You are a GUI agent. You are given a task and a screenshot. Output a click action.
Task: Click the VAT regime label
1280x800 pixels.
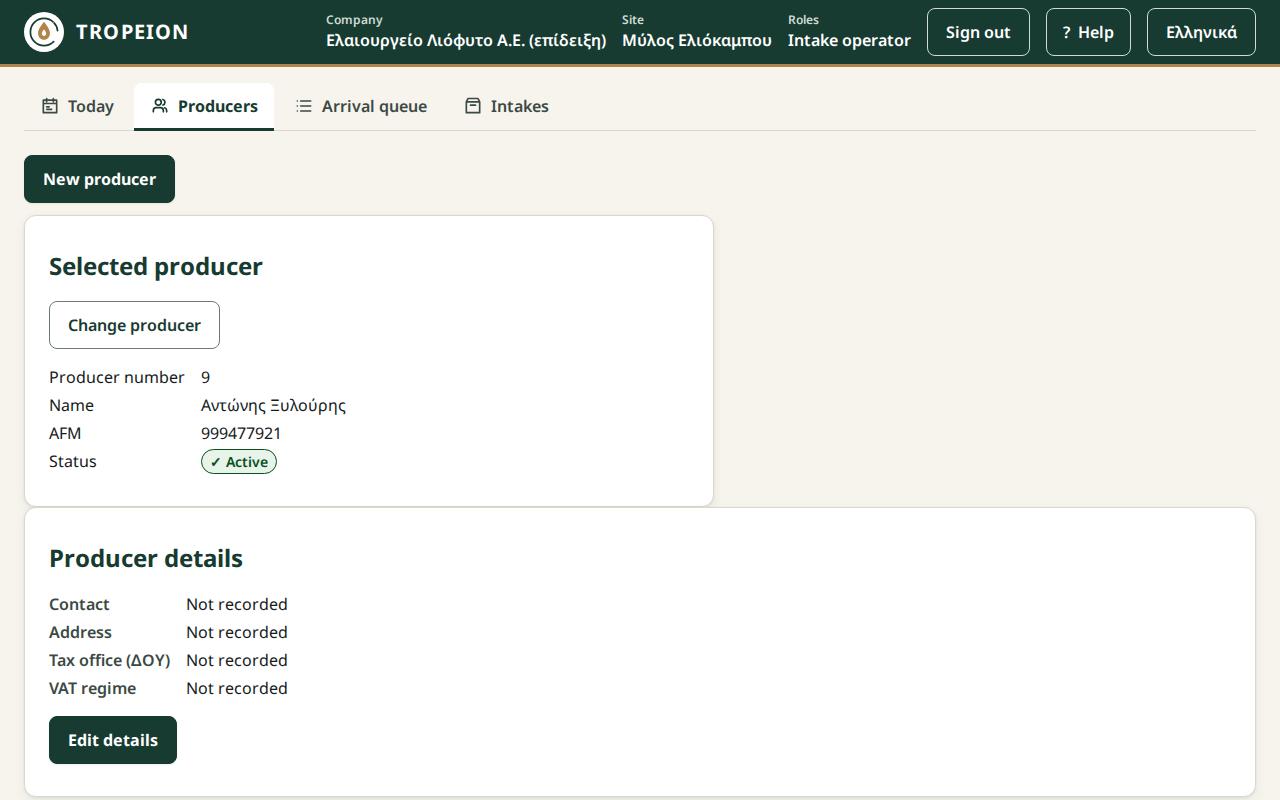click(x=92, y=688)
